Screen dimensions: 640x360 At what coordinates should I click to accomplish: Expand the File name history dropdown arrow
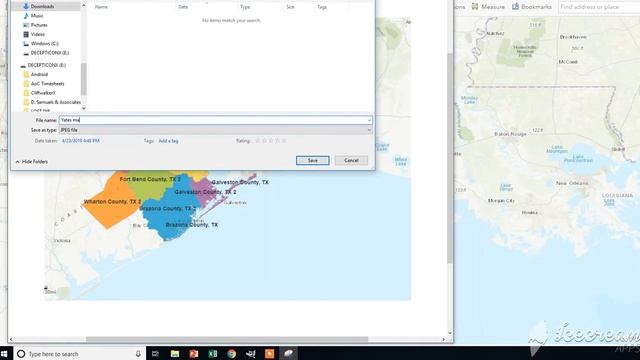(x=369, y=120)
